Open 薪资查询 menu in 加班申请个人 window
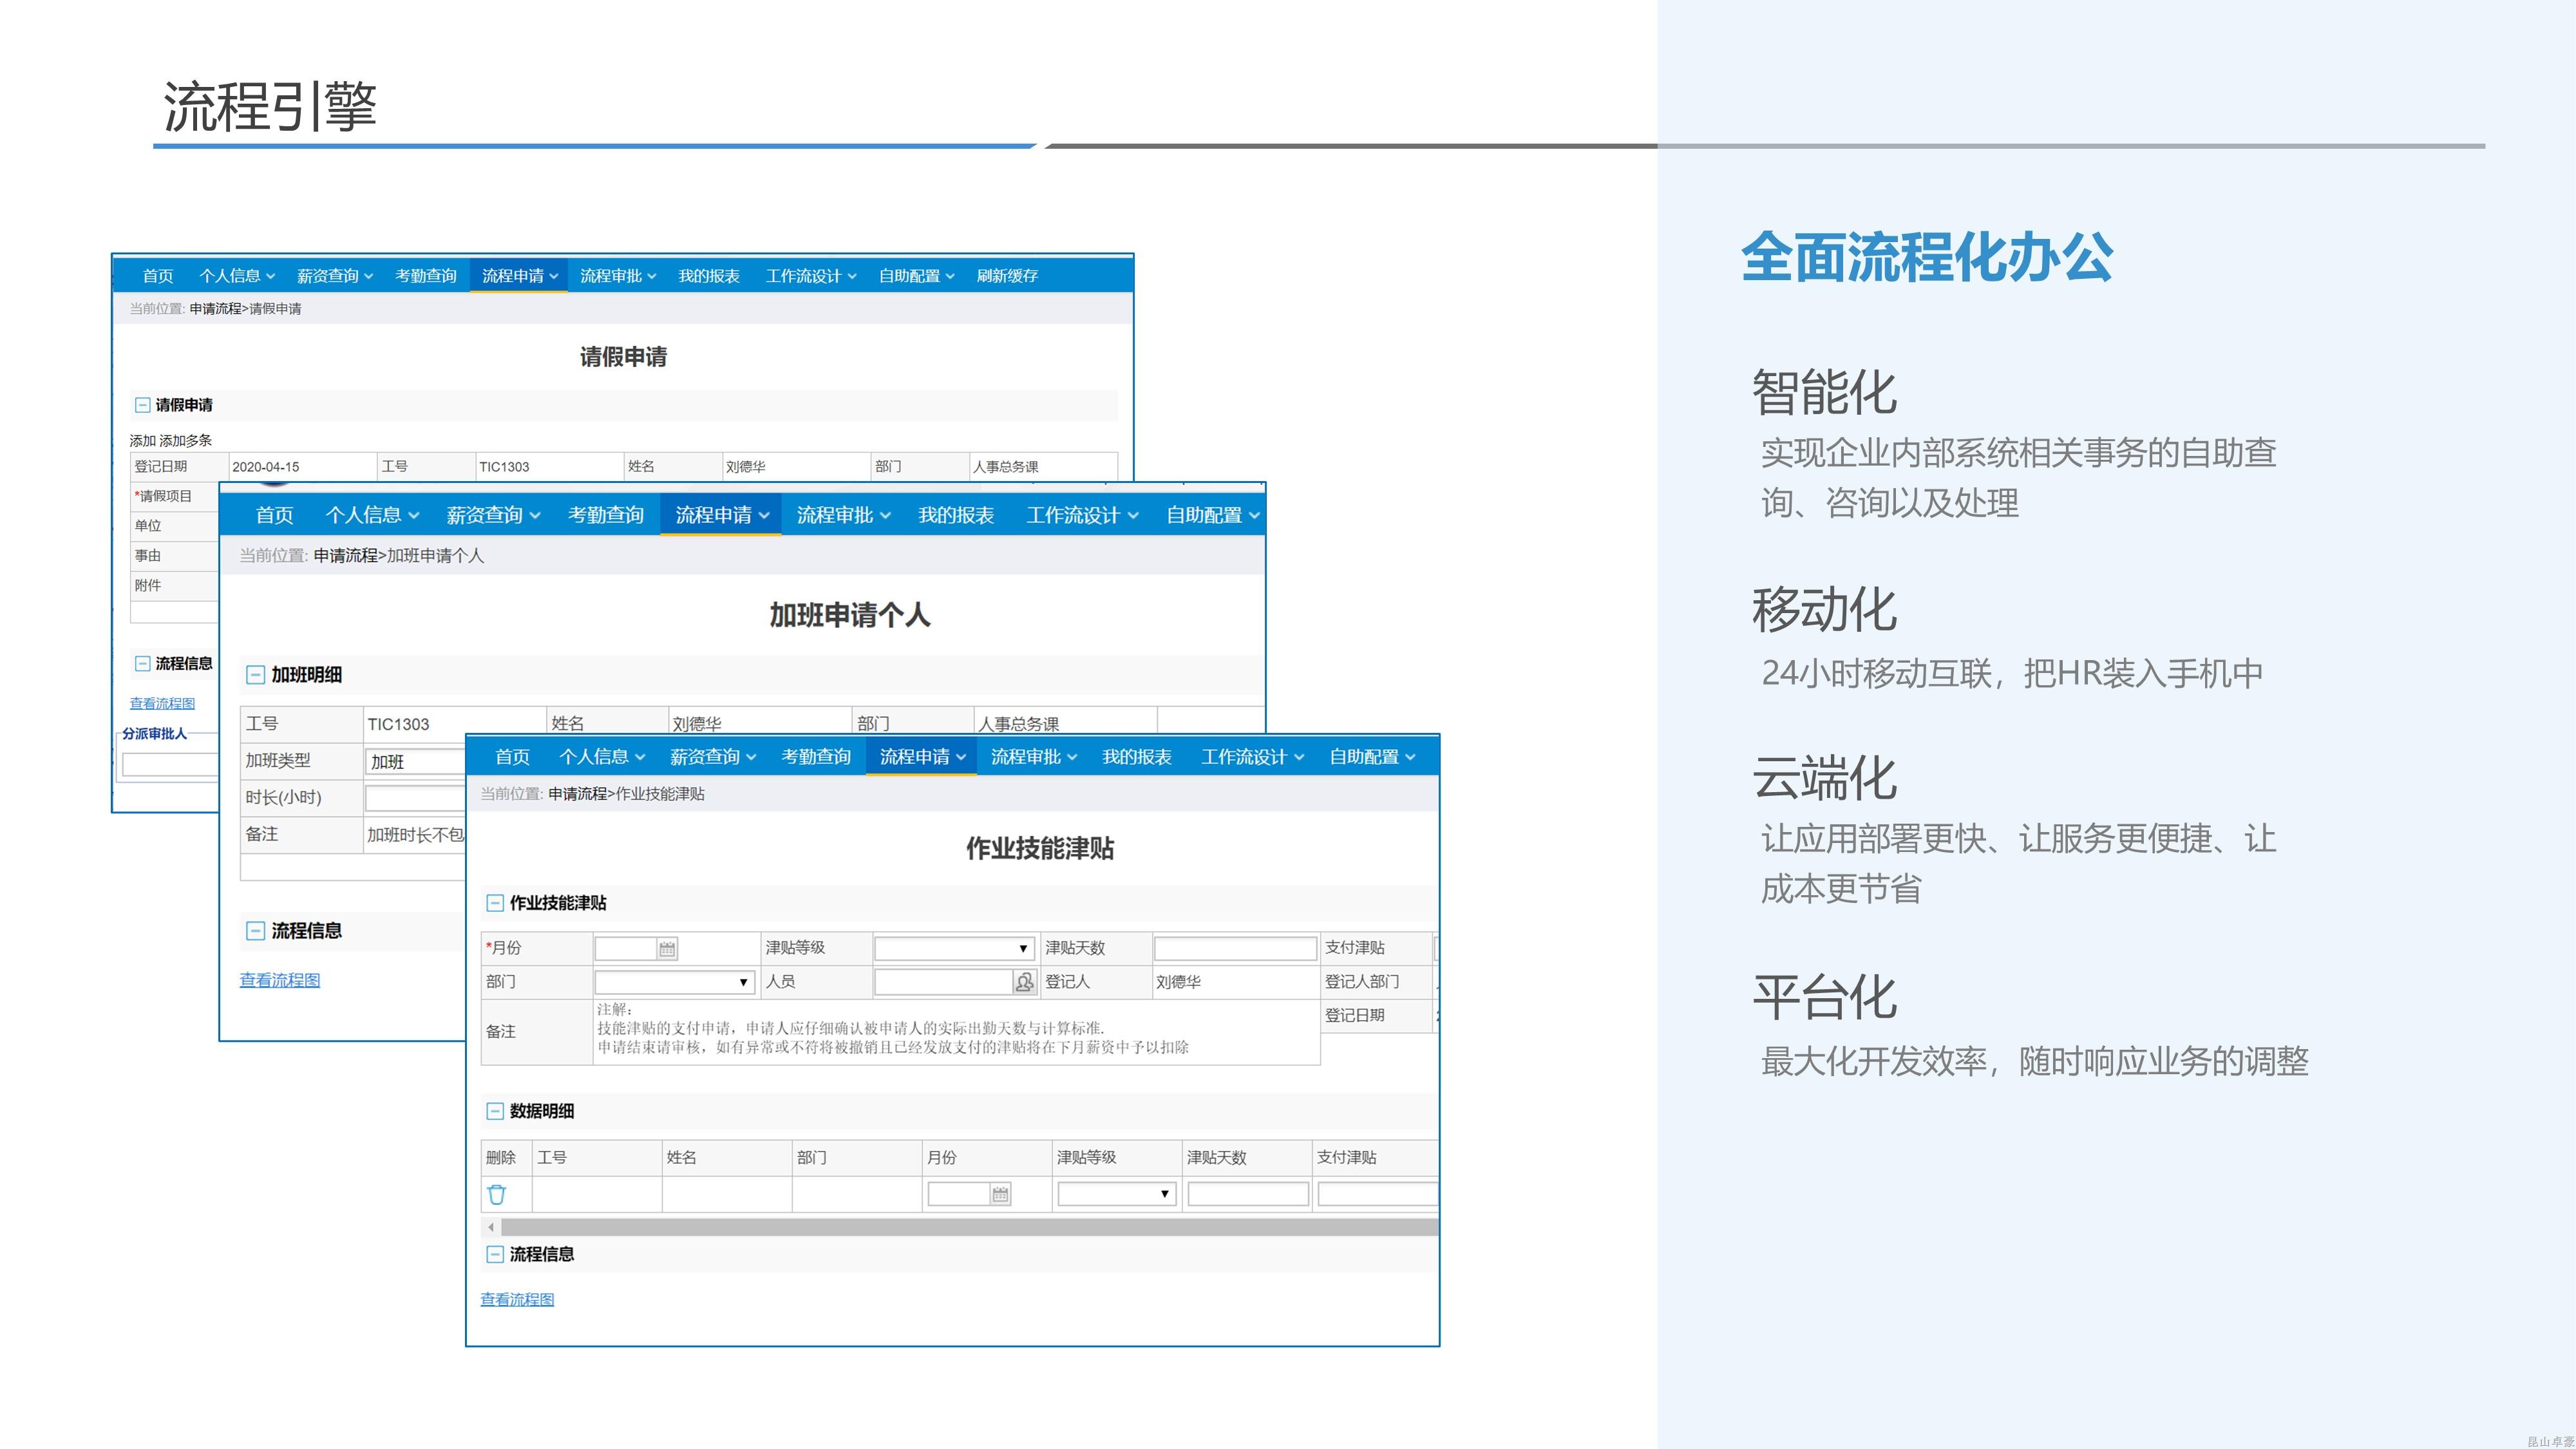This screenshot has width=2576, height=1449. (492, 515)
